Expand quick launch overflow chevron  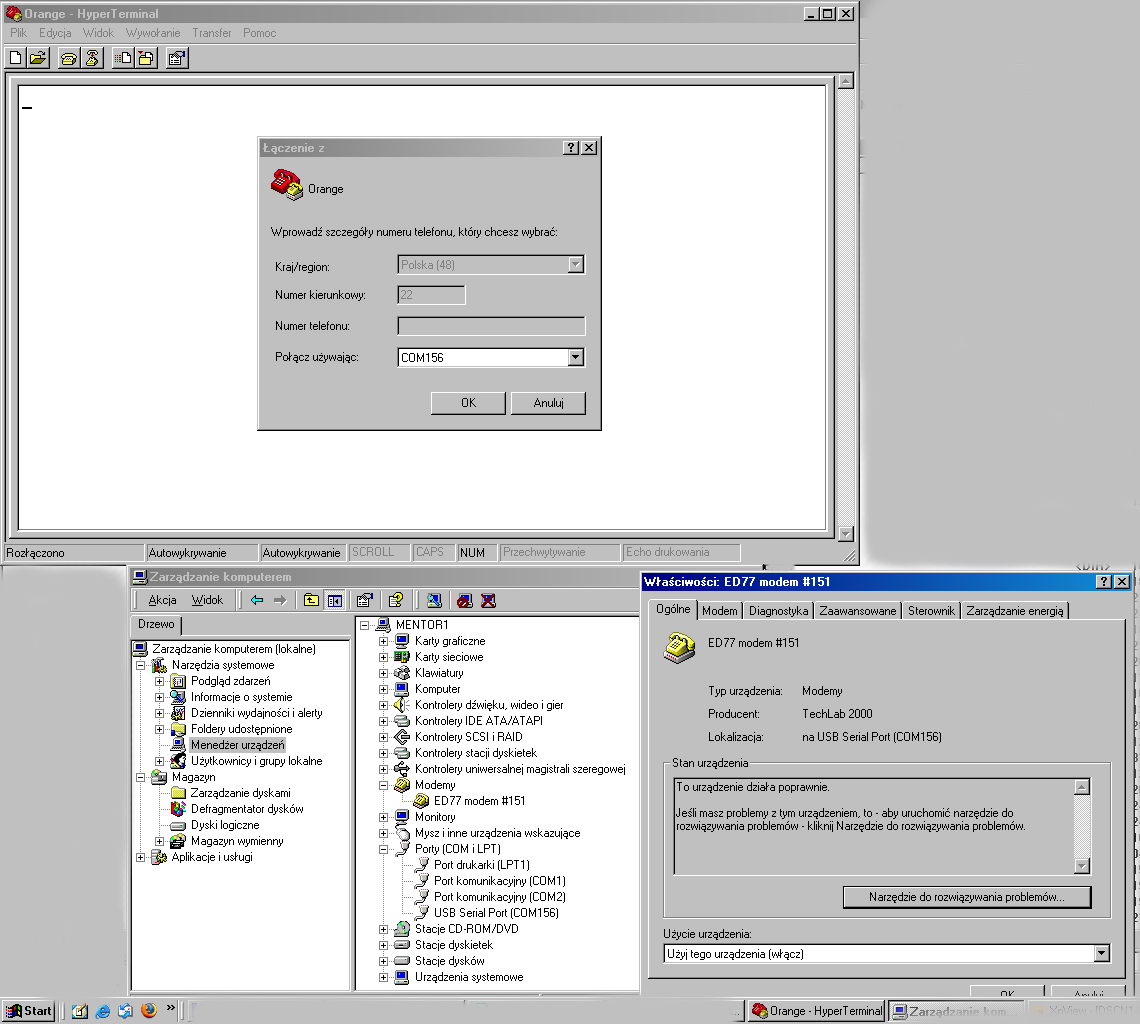(x=171, y=1007)
